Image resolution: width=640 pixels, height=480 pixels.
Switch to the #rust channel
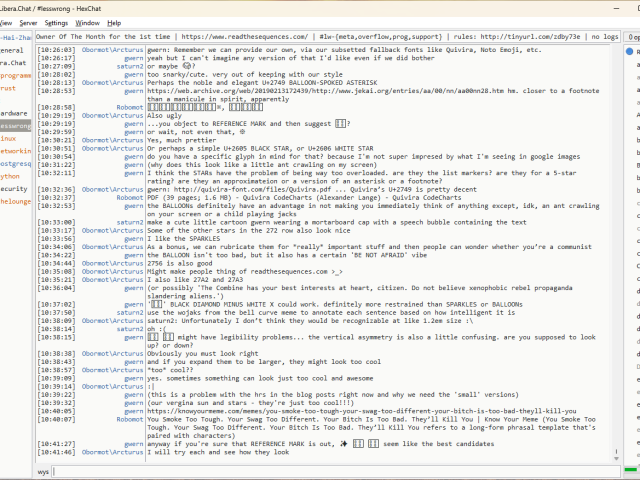click(x=8, y=88)
